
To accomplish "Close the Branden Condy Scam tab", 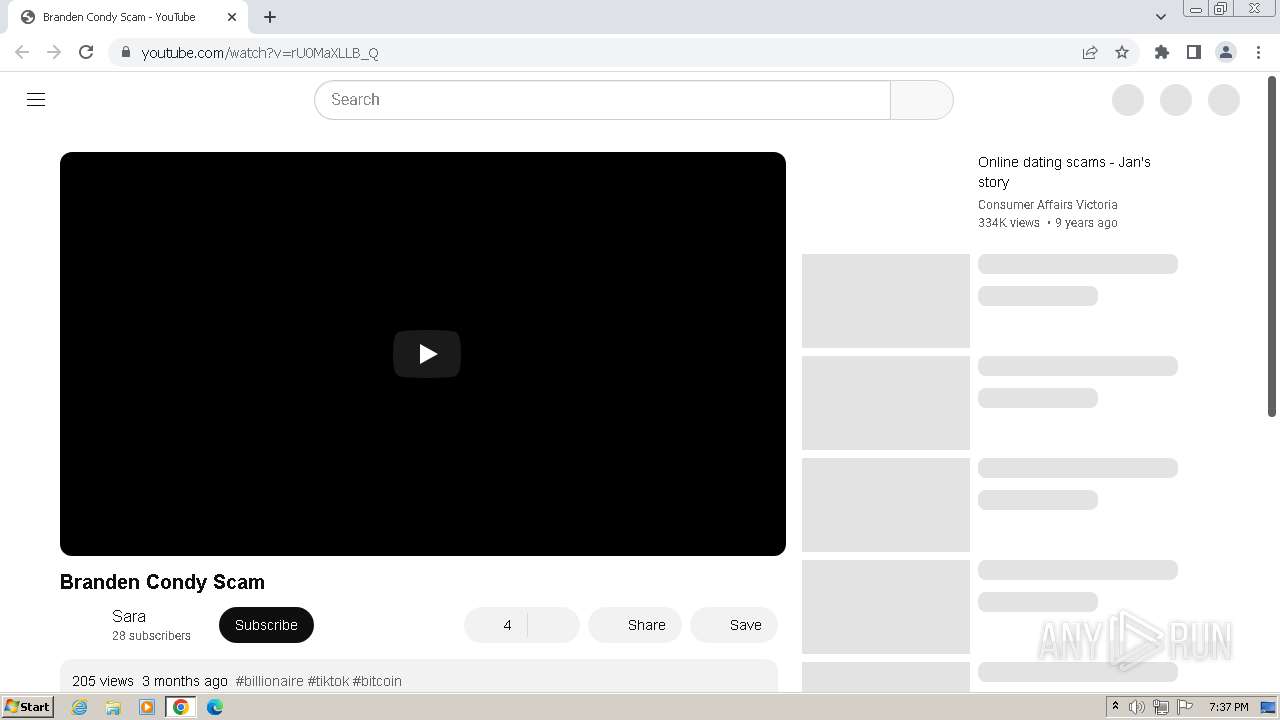I will (x=232, y=17).
